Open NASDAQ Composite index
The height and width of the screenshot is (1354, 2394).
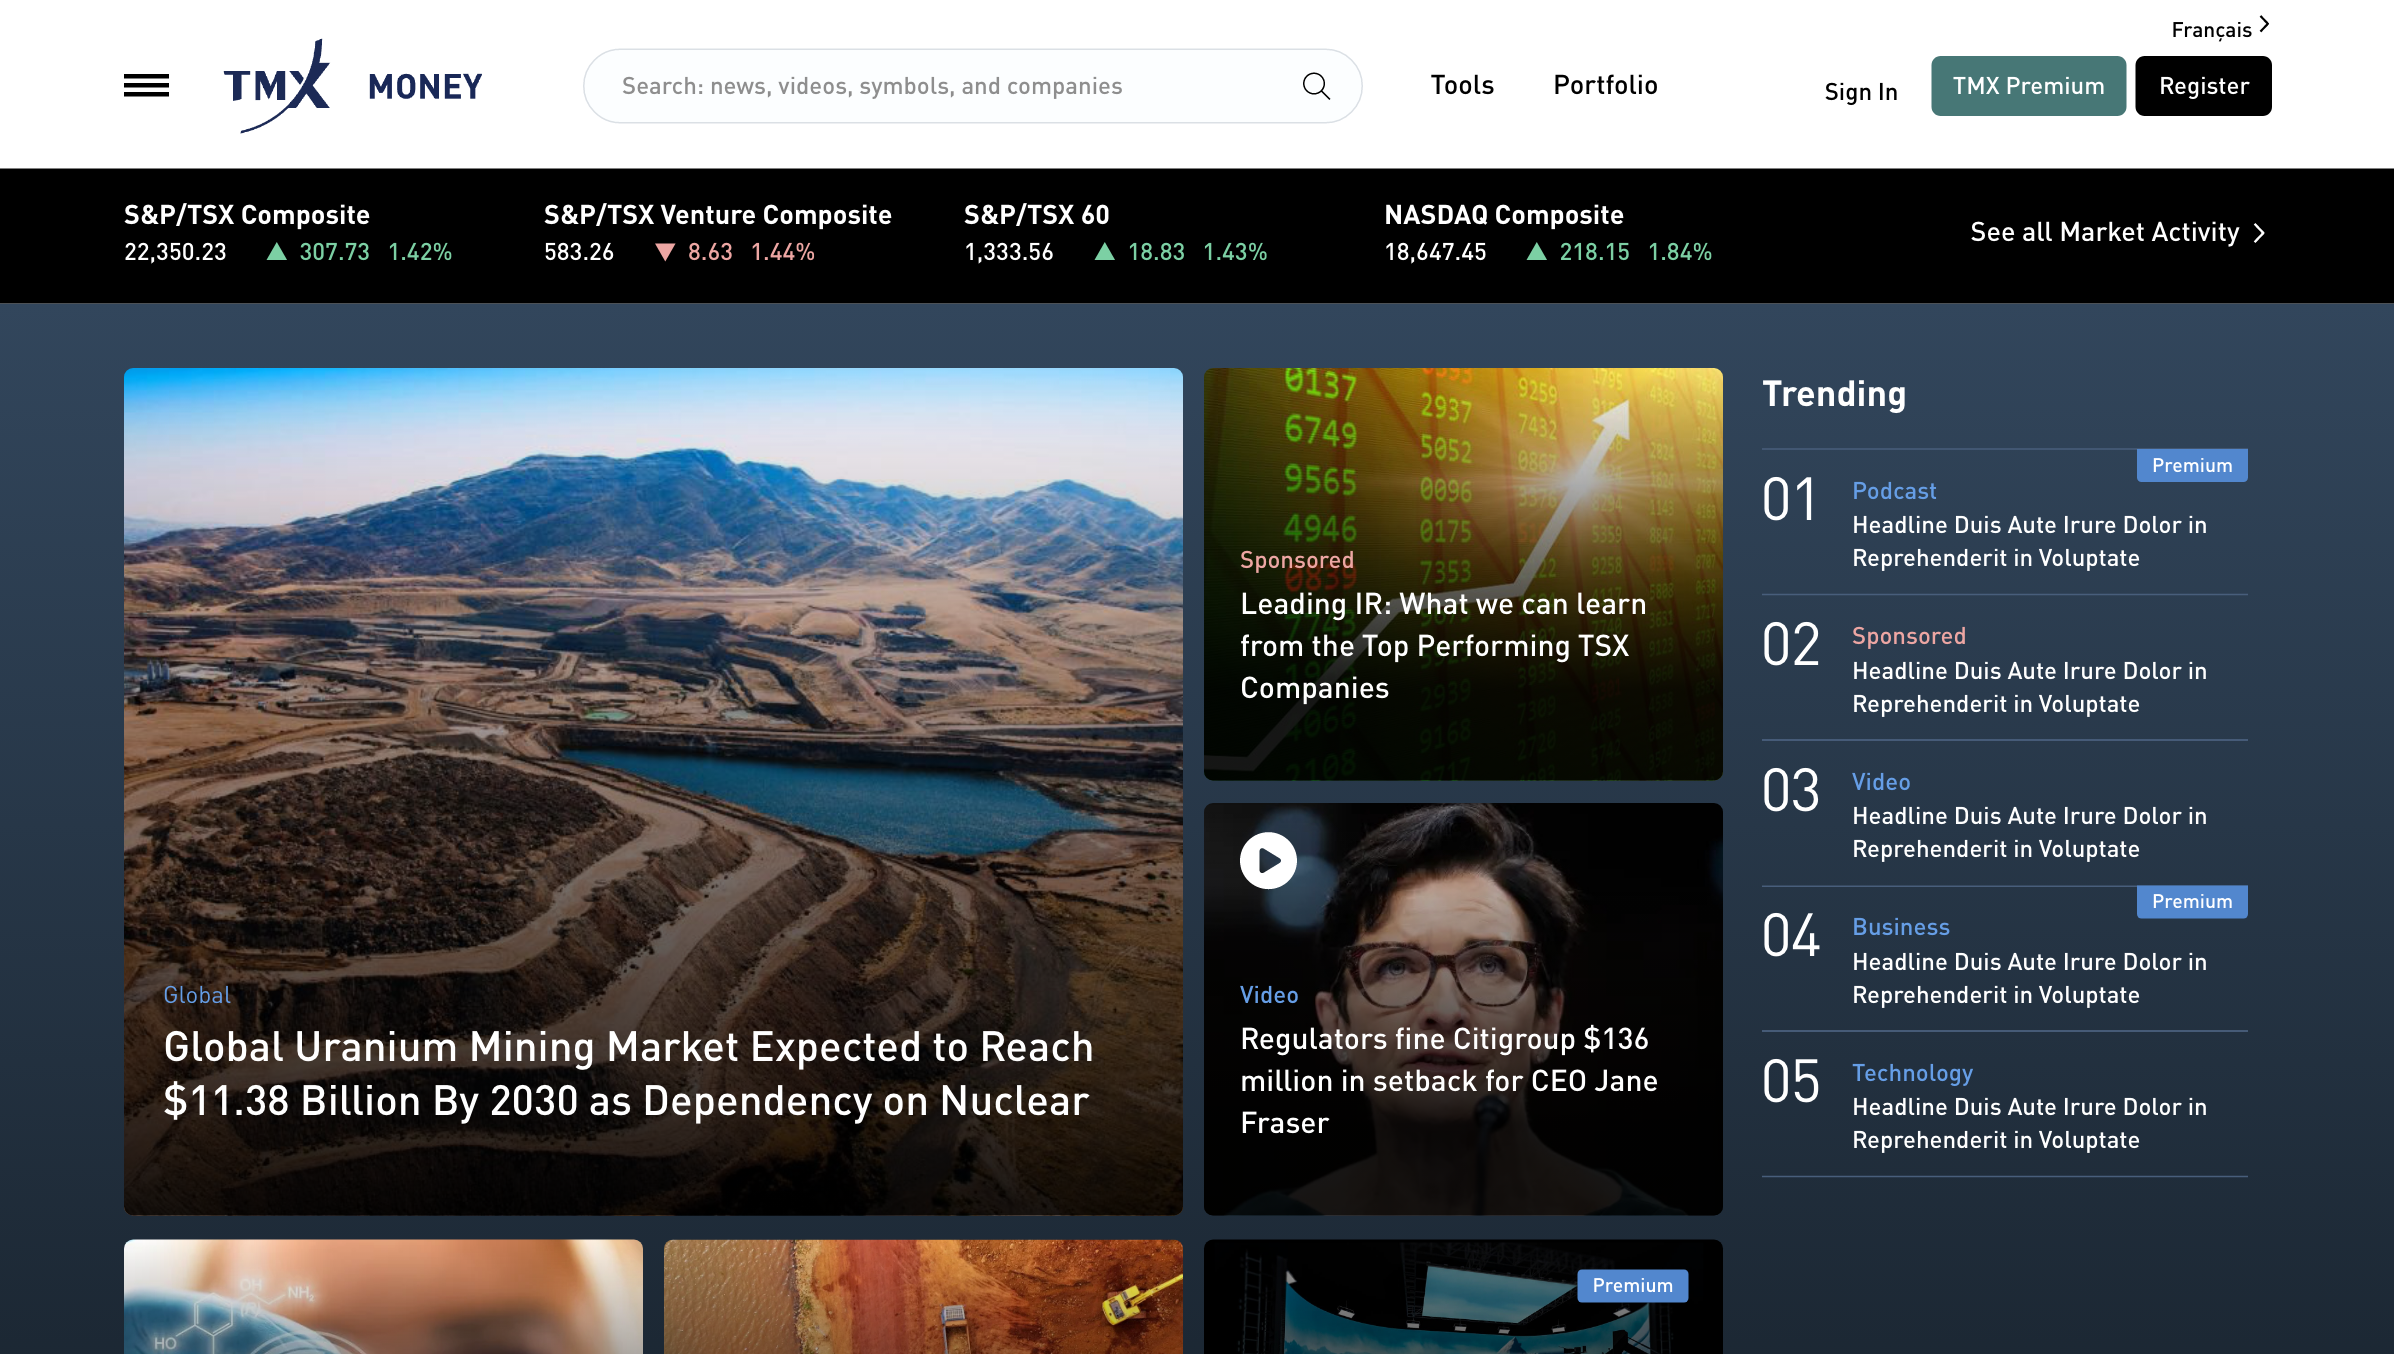(1503, 215)
